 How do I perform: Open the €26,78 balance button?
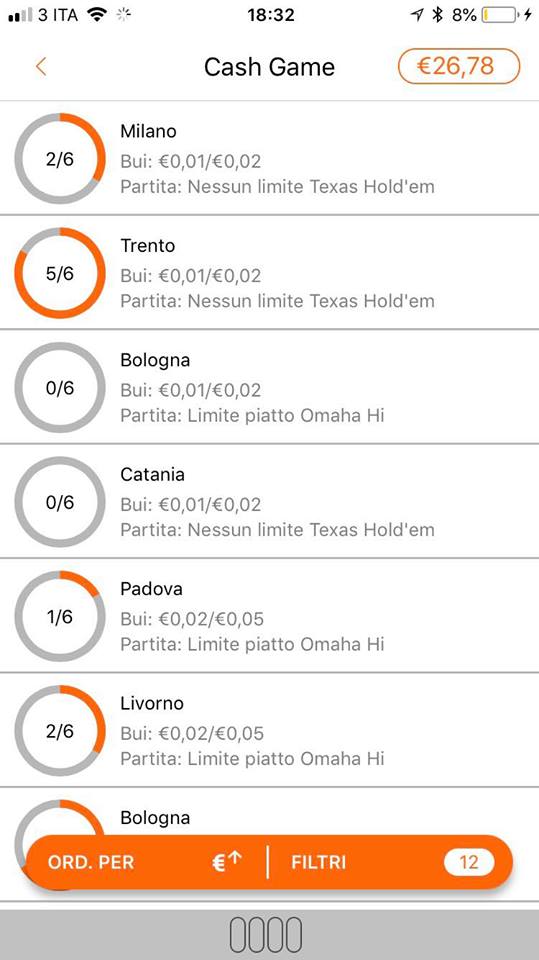click(x=459, y=66)
